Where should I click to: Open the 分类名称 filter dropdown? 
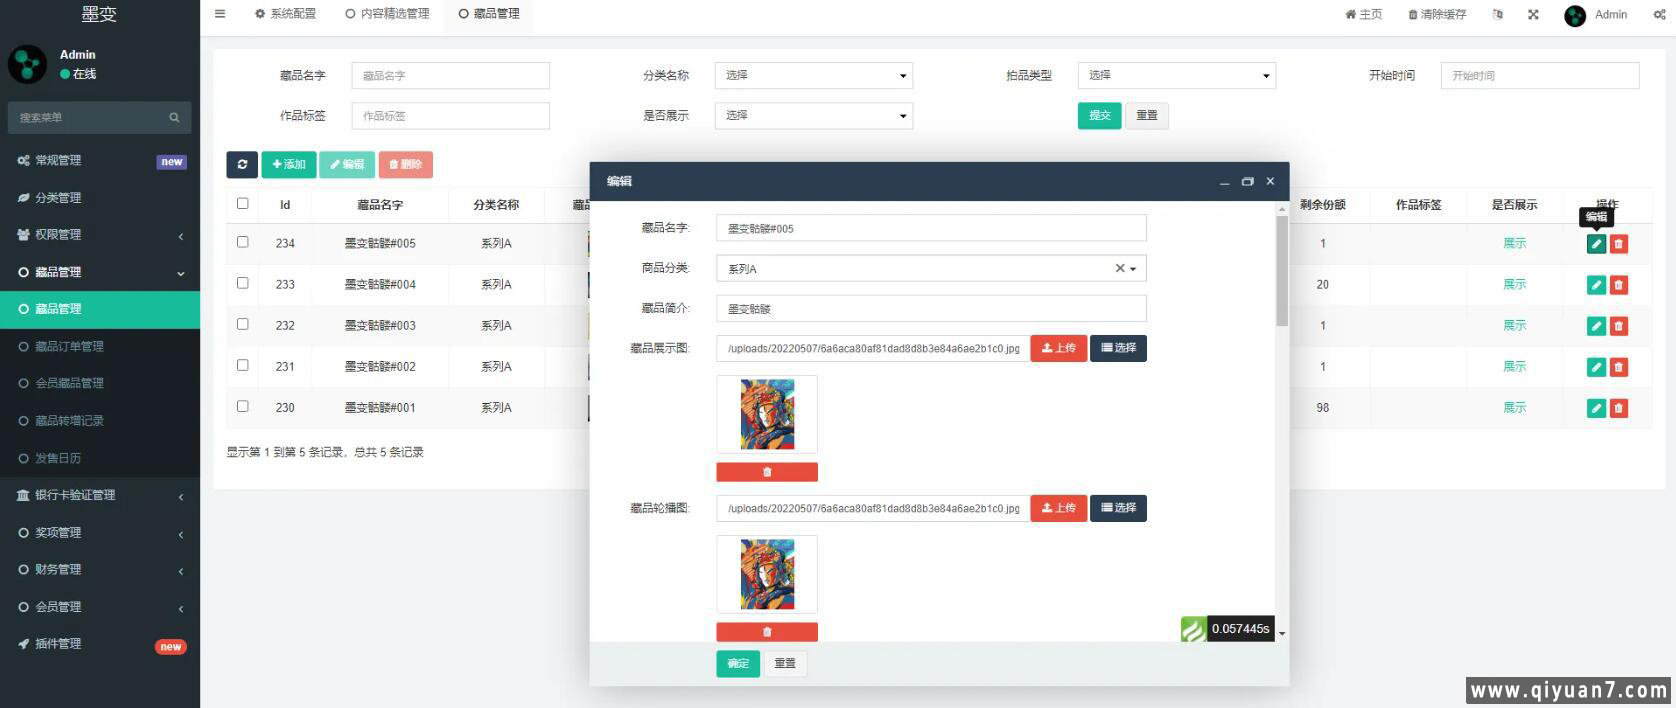pos(813,76)
